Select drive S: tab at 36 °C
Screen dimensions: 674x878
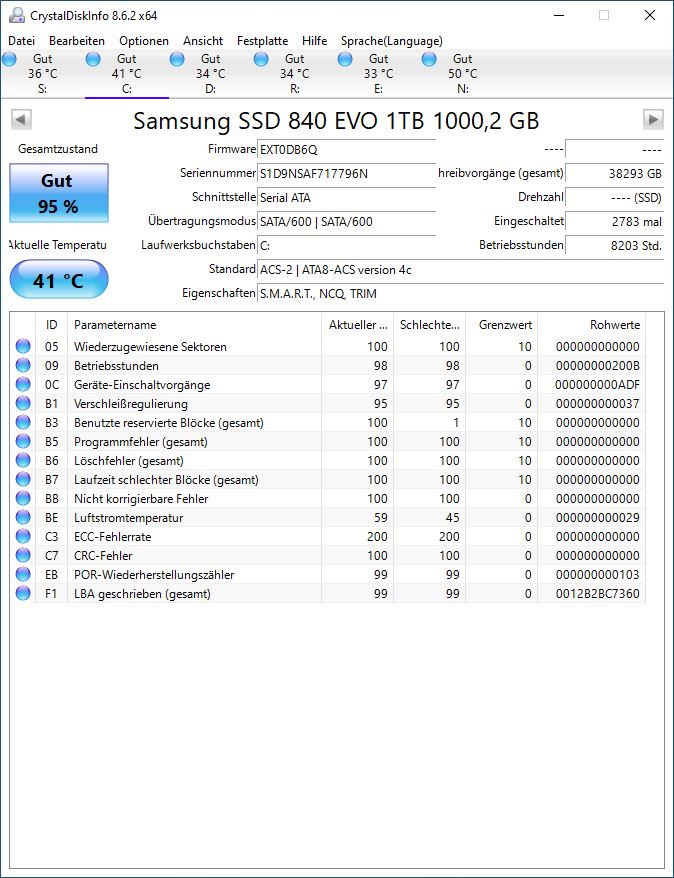(x=43, y=73)
